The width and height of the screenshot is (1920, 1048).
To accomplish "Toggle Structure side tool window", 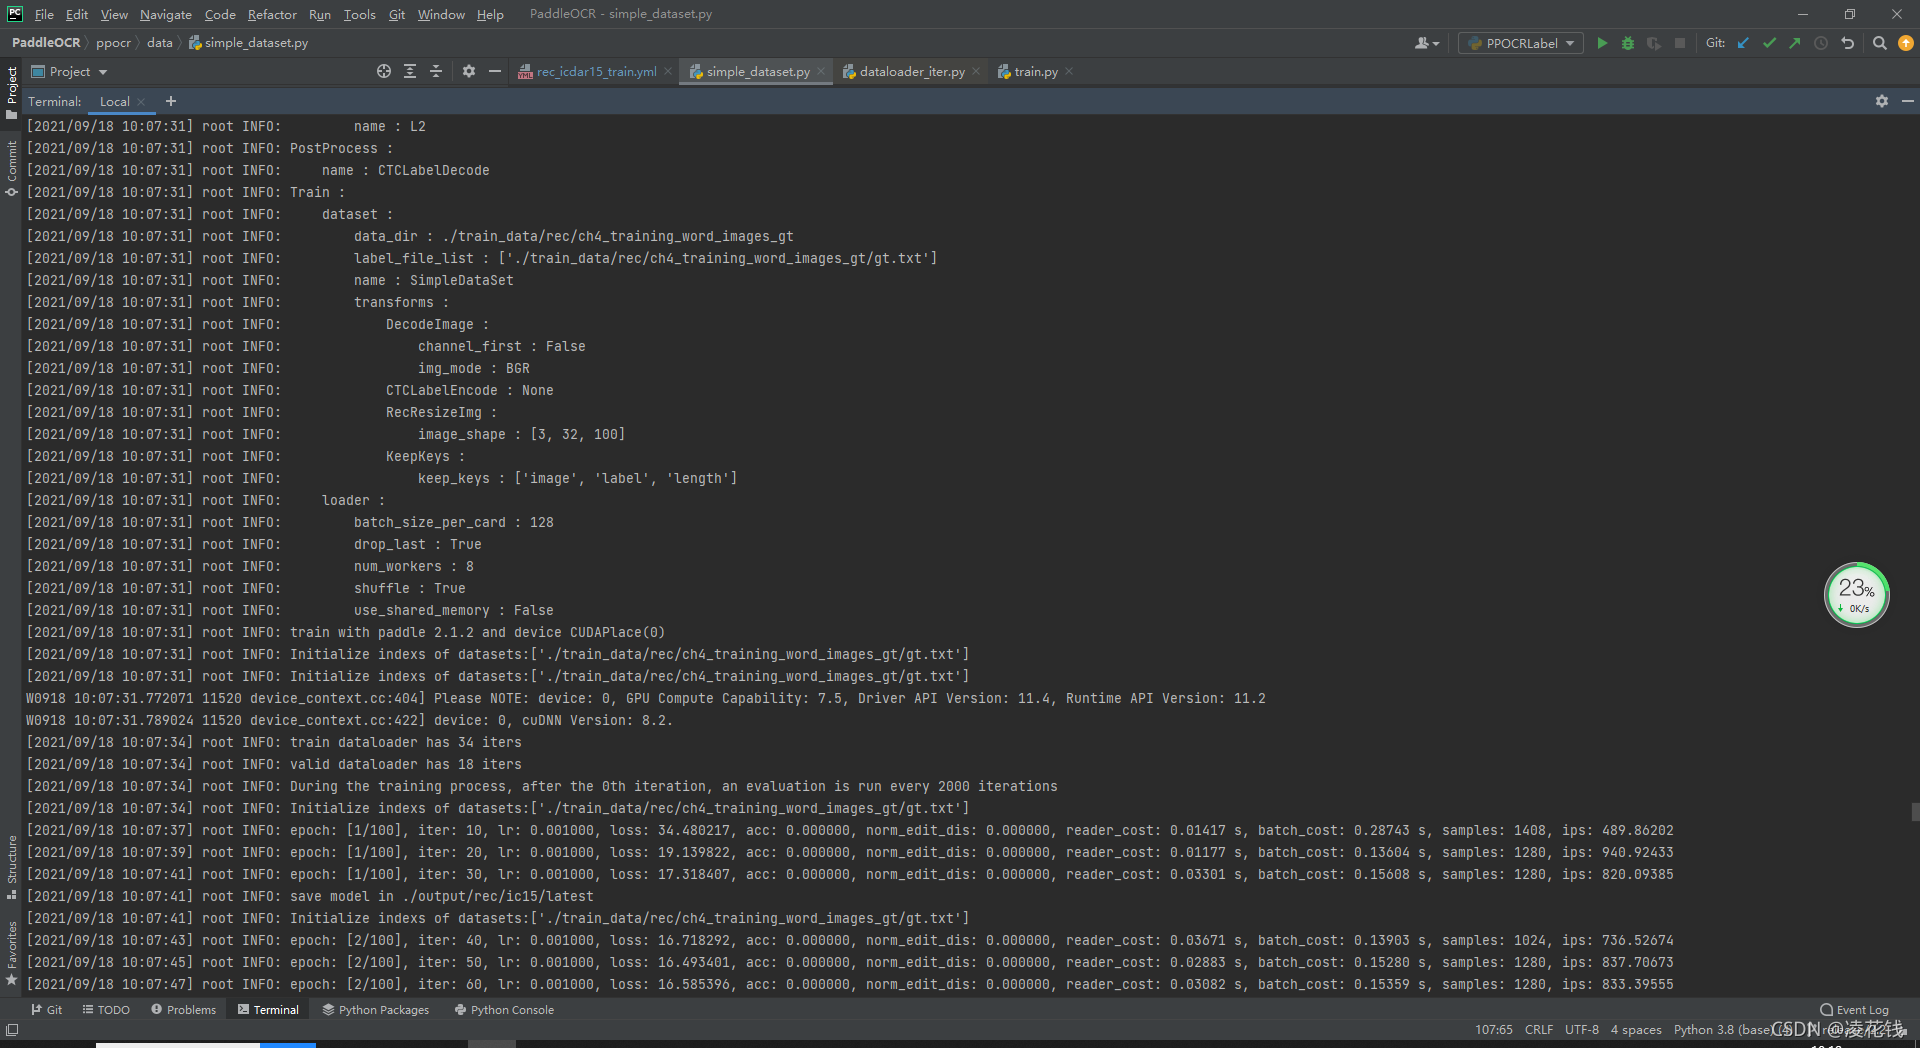I will pos(11,867).
